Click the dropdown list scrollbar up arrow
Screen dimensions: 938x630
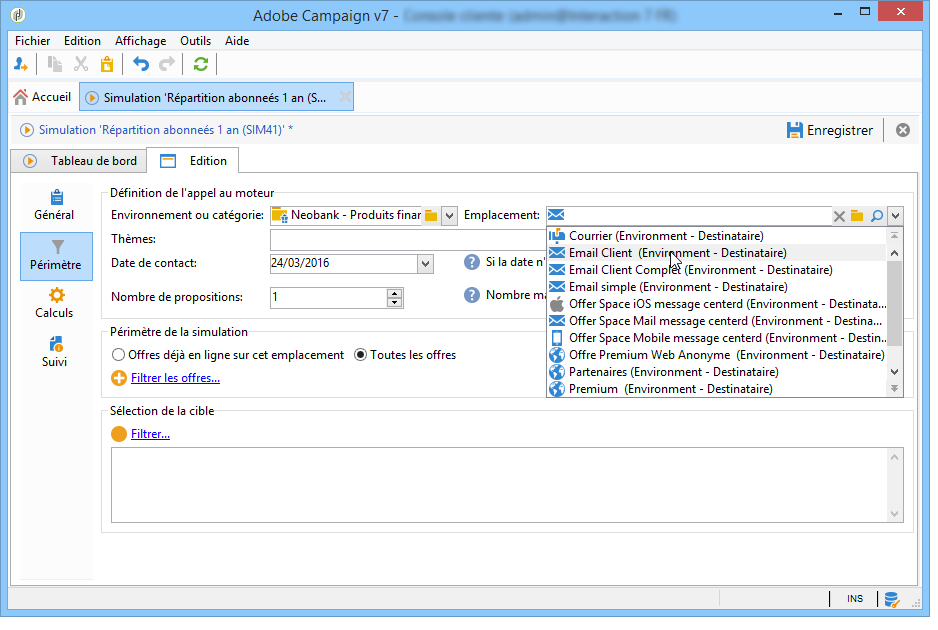(894, 253)
